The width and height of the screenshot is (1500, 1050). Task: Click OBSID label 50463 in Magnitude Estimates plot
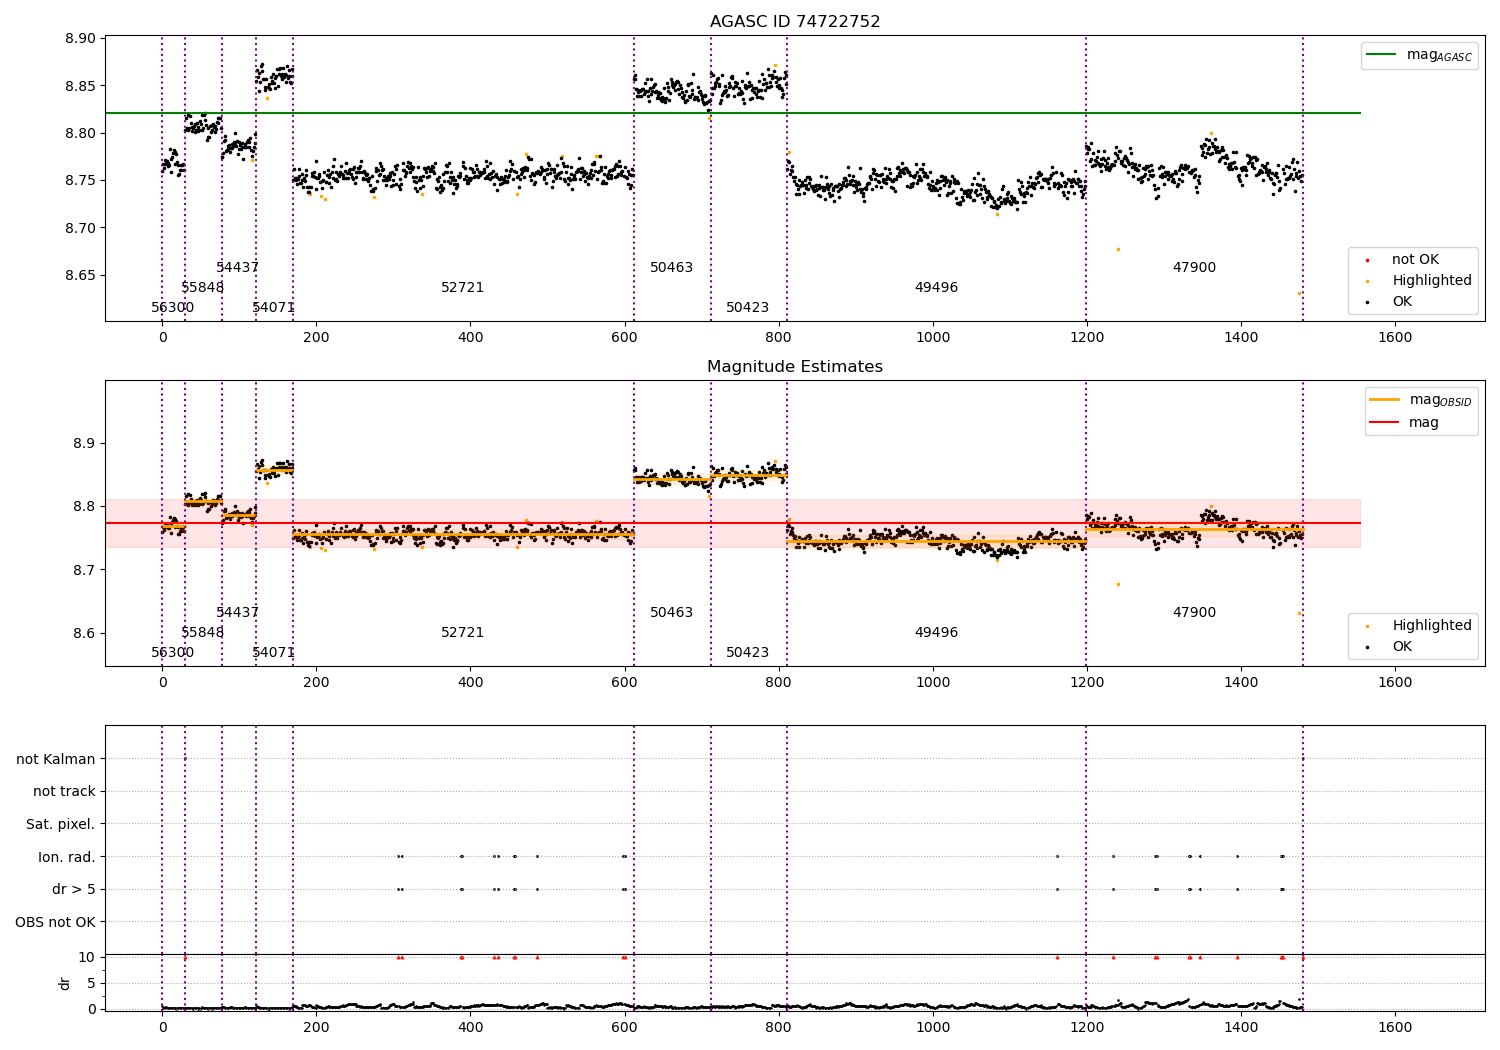671,613
